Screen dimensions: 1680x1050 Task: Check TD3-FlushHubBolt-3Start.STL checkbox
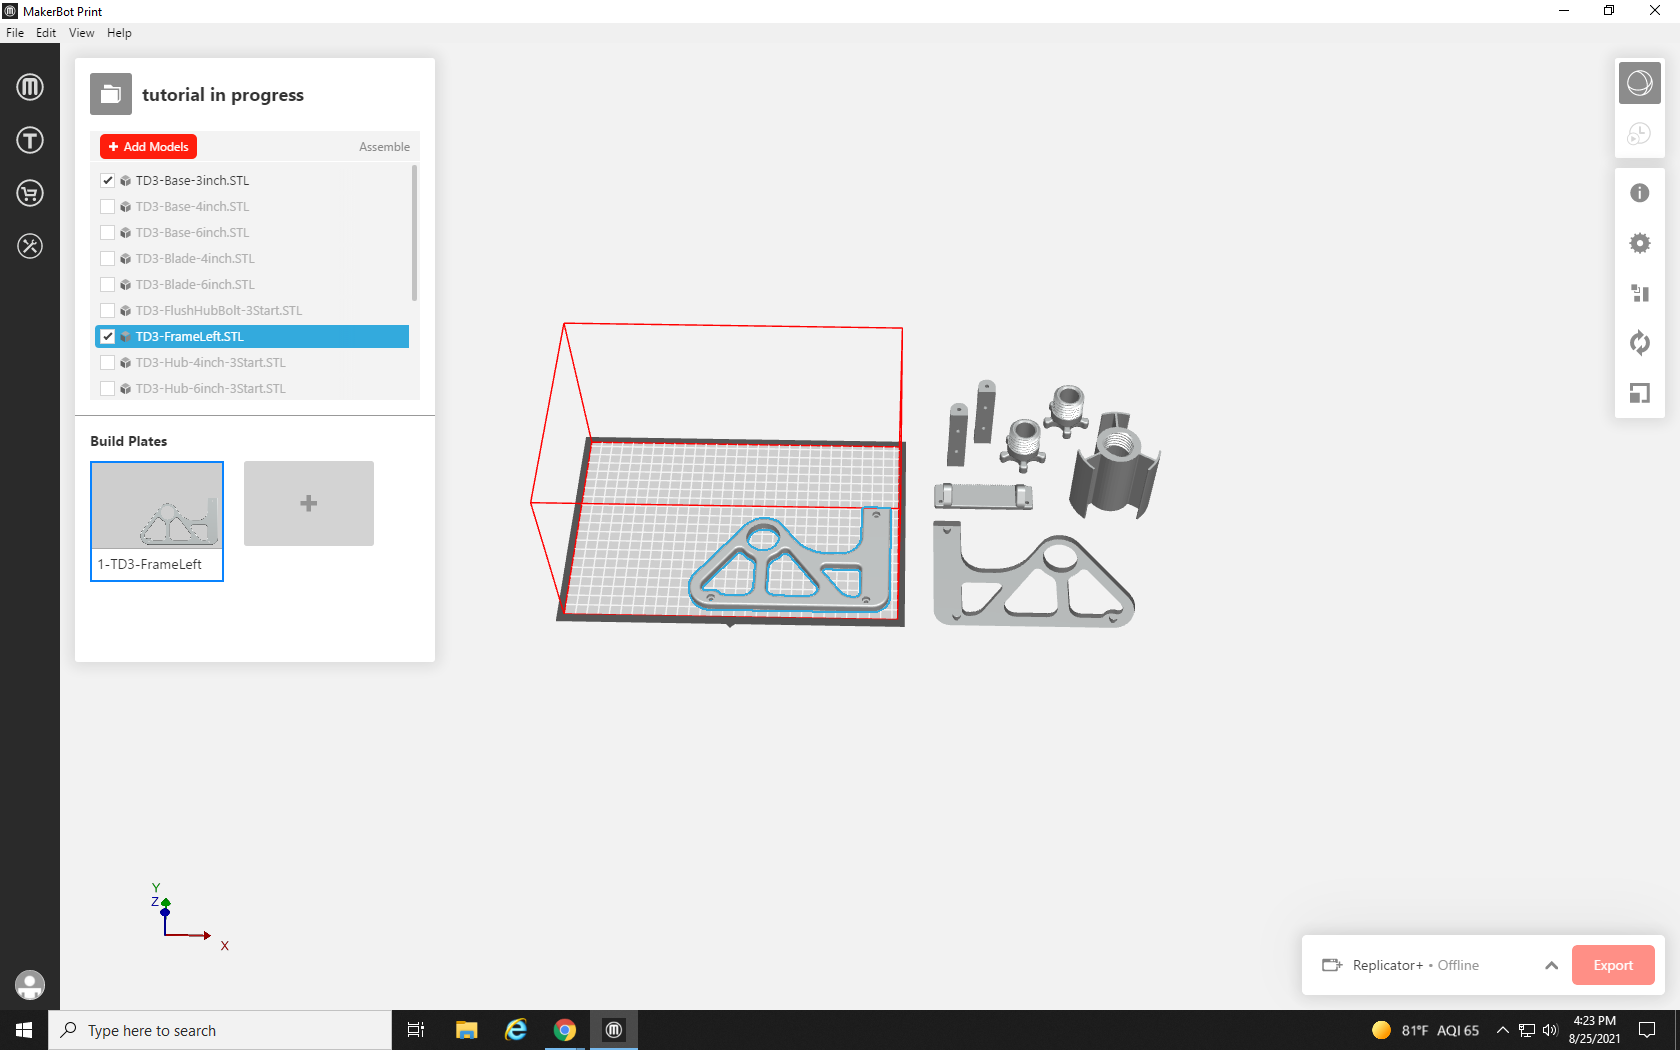108,311
